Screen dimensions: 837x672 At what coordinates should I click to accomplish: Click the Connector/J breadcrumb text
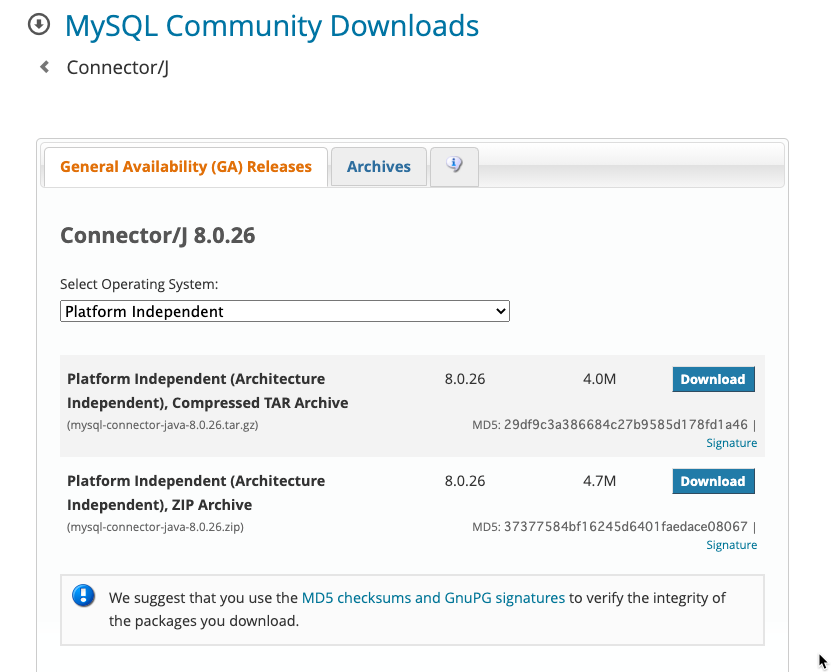tap(118, 68)
